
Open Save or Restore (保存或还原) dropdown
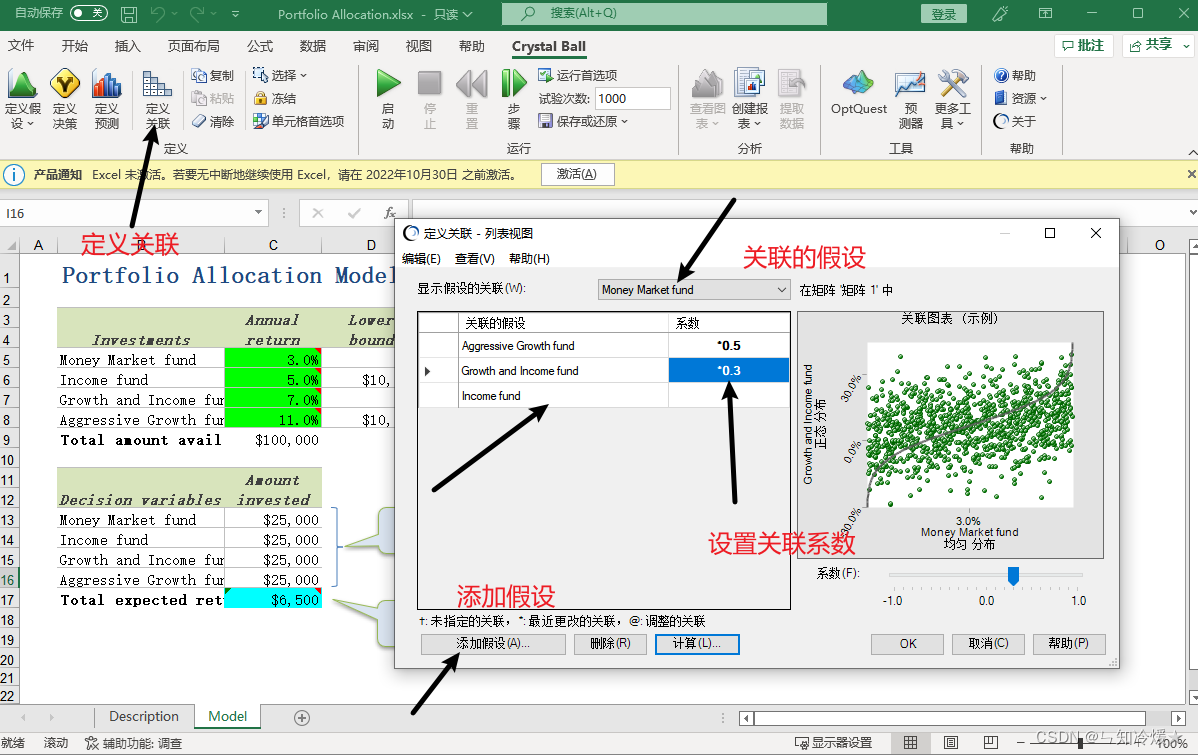click(x=583, y=122)
